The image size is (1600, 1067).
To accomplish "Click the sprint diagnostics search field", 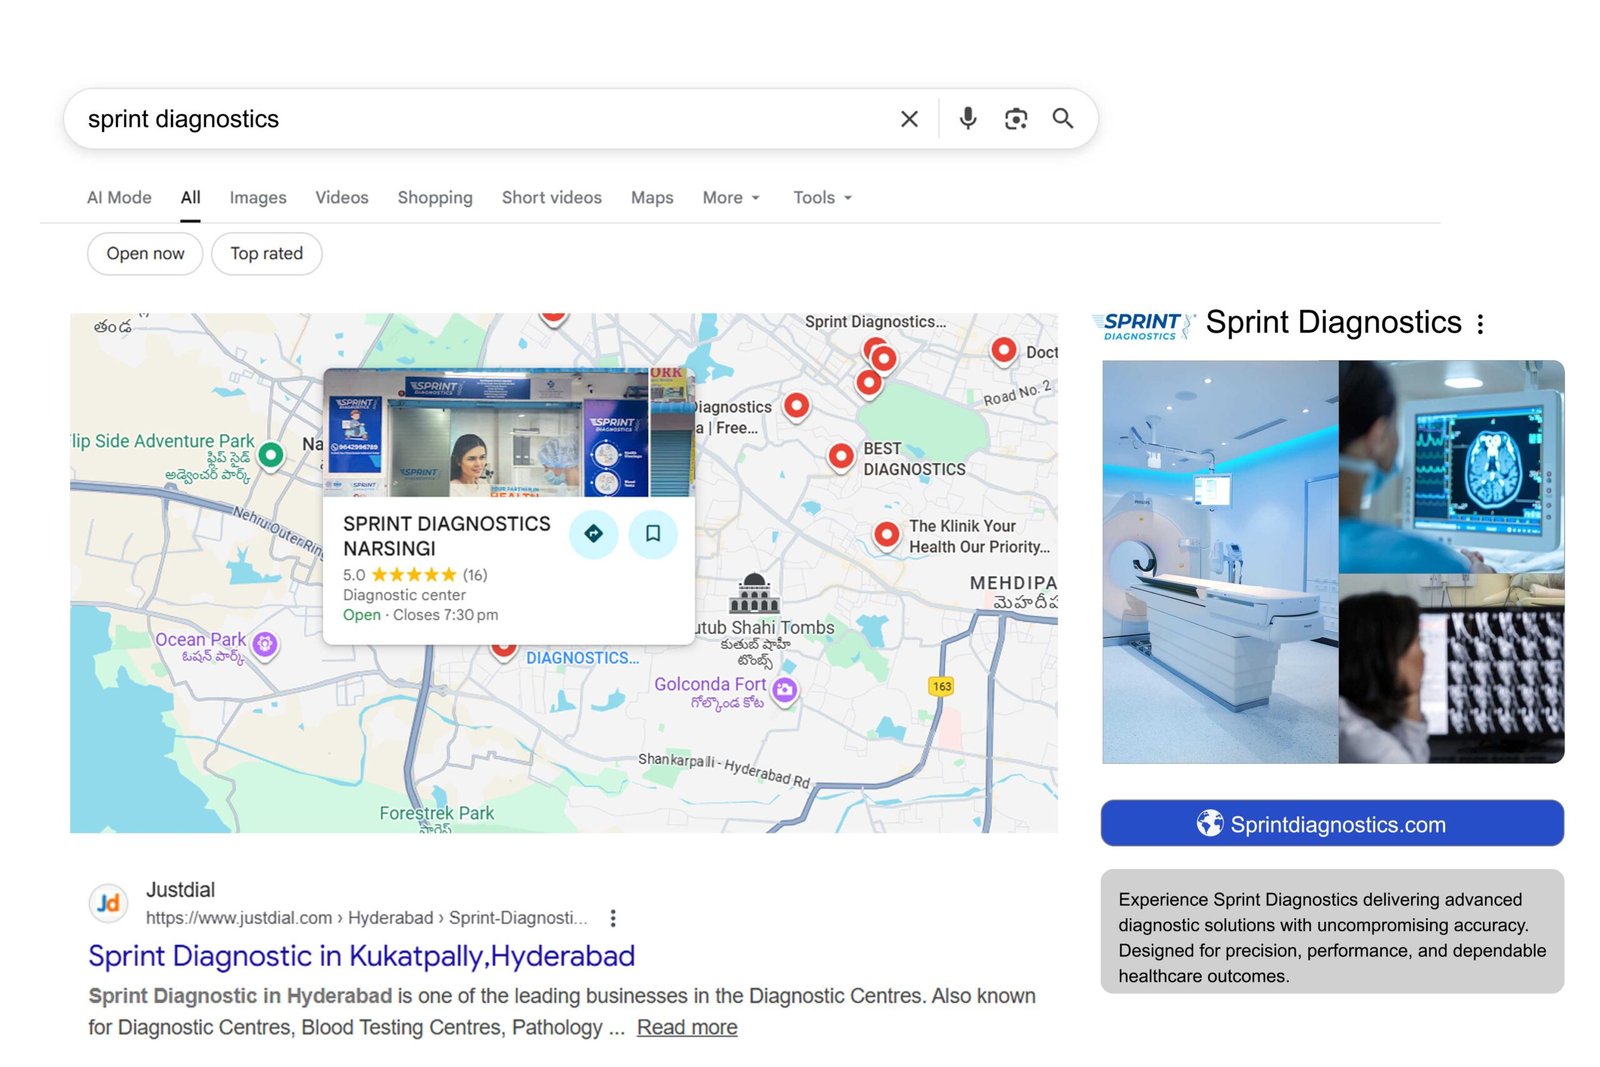I will (480, 119).
